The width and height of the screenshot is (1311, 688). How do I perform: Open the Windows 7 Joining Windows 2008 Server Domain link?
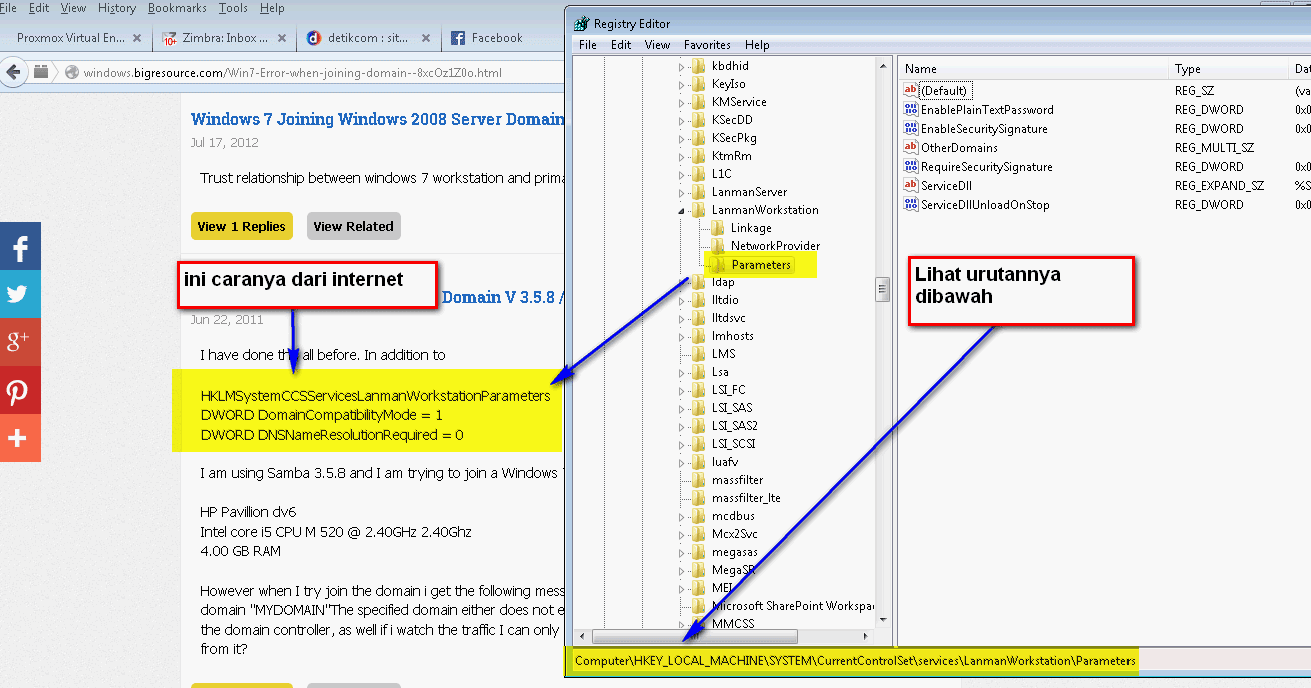tap(377, 119)
